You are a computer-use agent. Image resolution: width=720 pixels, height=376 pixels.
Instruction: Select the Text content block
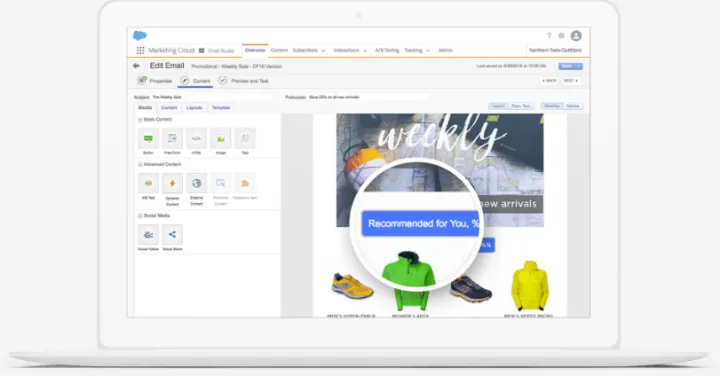tap(245, 139)
